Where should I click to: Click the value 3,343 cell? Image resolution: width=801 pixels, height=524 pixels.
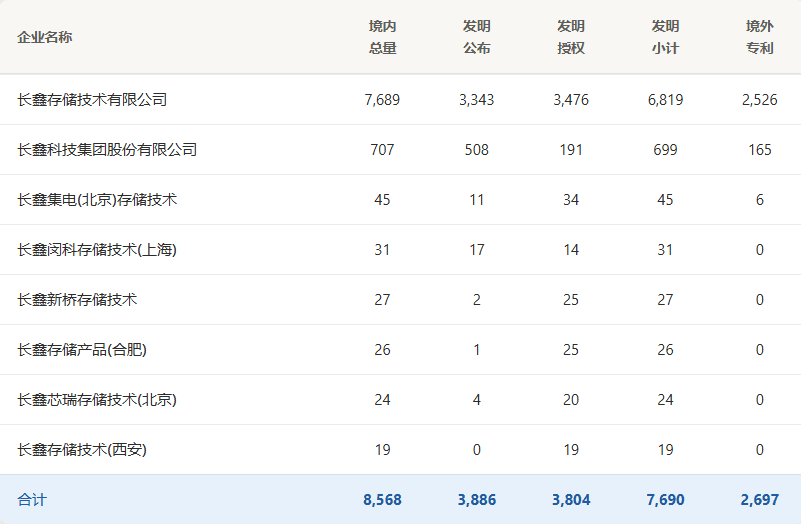(477, 100)
